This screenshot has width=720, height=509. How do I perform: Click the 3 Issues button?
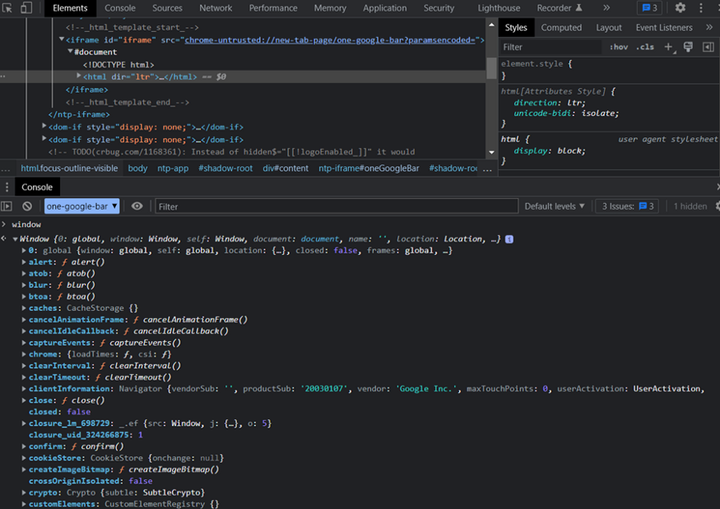pos(628,206)
